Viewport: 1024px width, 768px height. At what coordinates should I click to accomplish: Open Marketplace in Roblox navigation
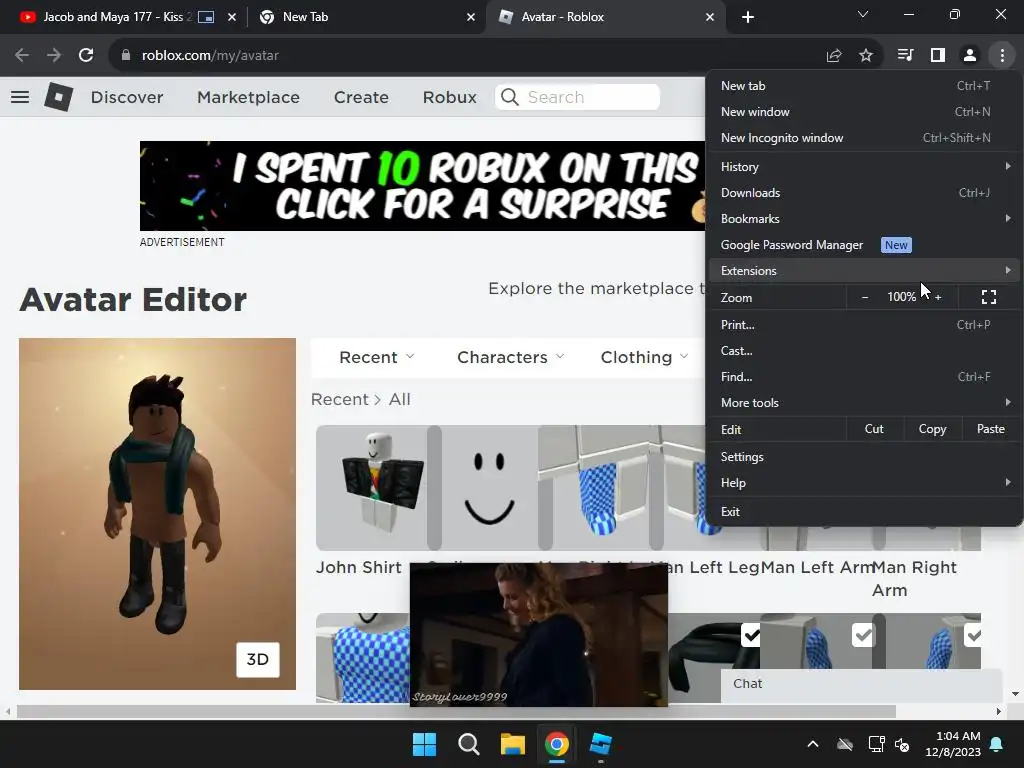(248, 97)
